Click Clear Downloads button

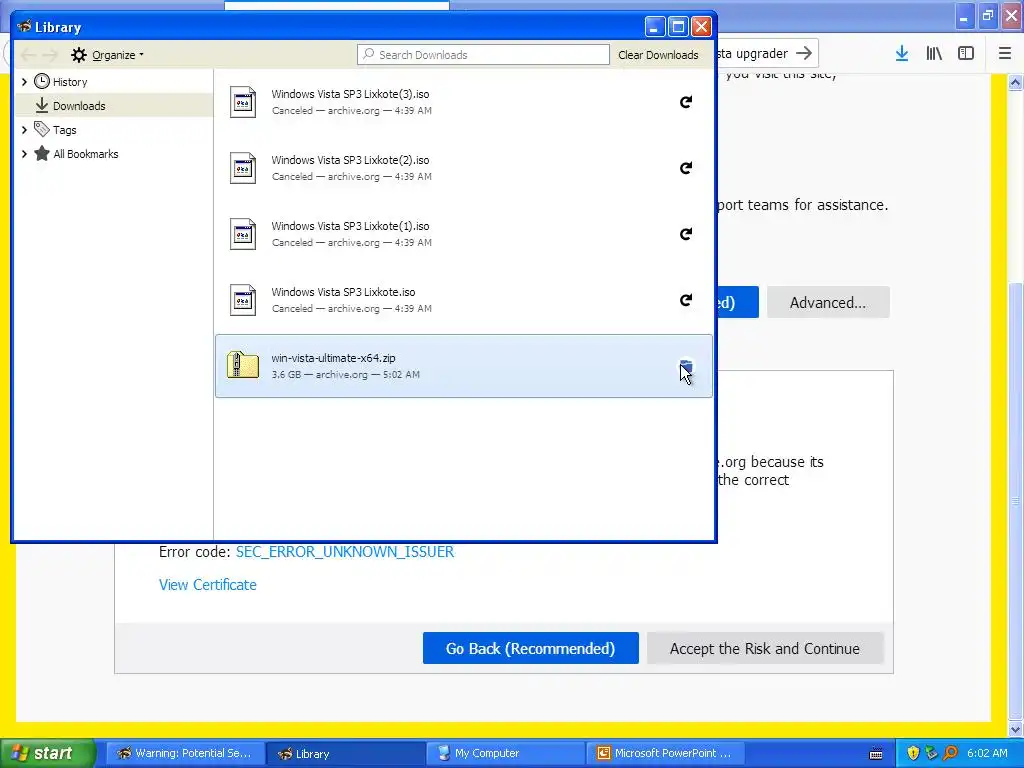coord(658,55)
